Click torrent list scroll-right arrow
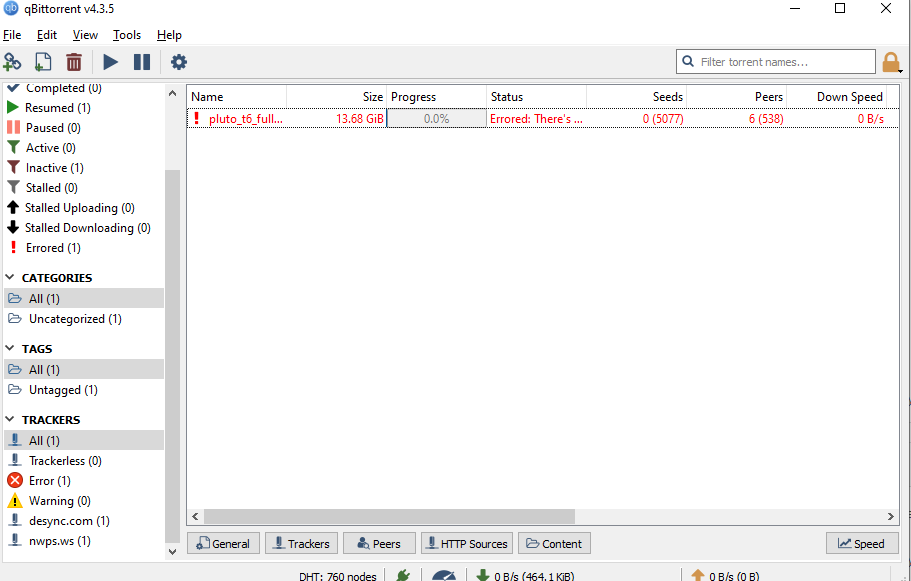This screenshot has height=581, width=911. click(x=891, y=517)
